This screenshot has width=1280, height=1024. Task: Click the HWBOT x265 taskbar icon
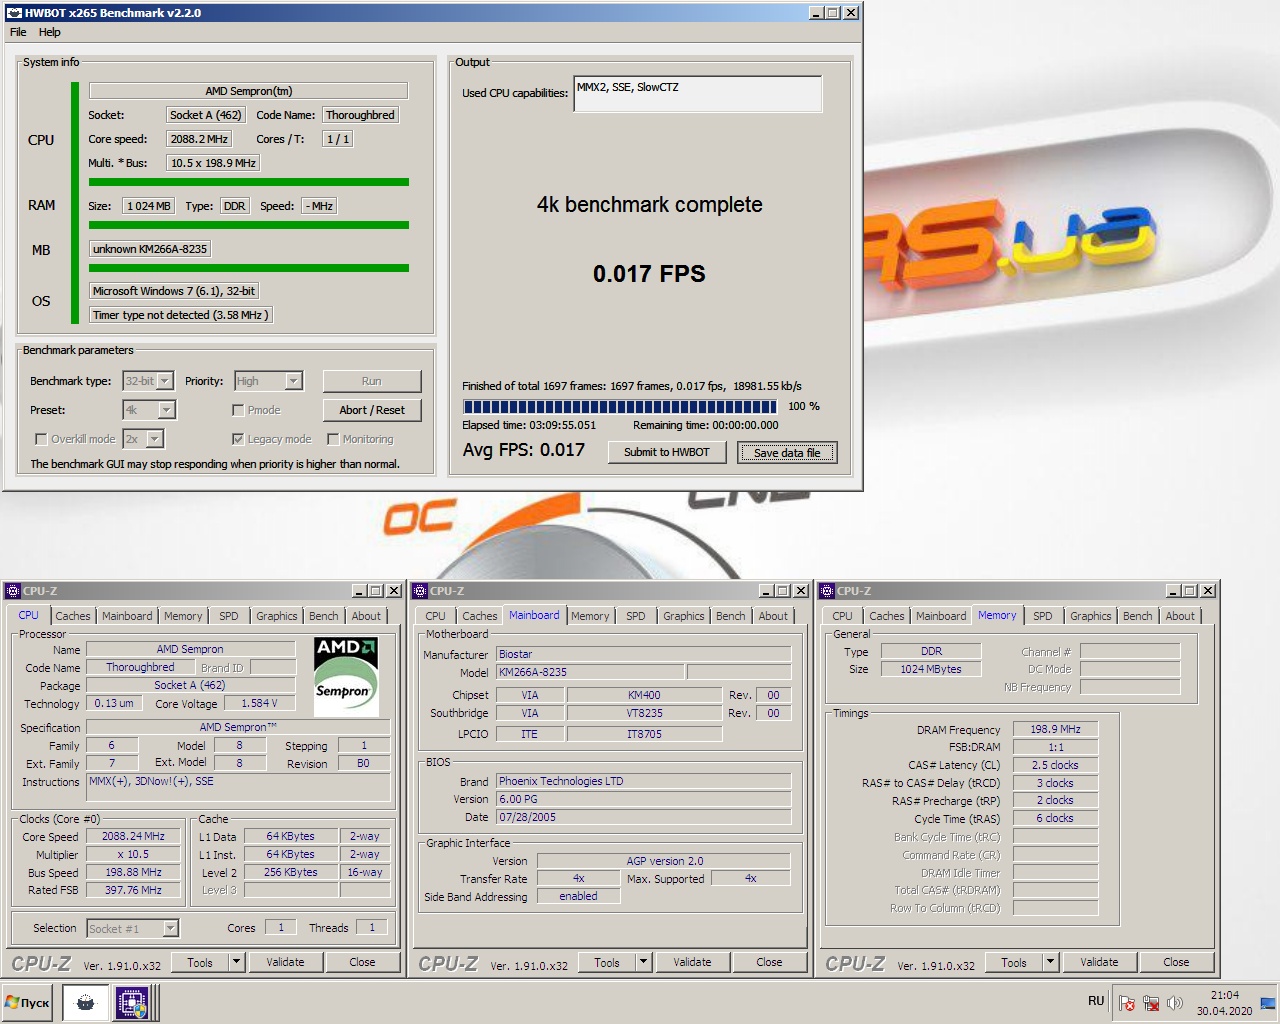pyautogui.click(x=85, y=1002)
